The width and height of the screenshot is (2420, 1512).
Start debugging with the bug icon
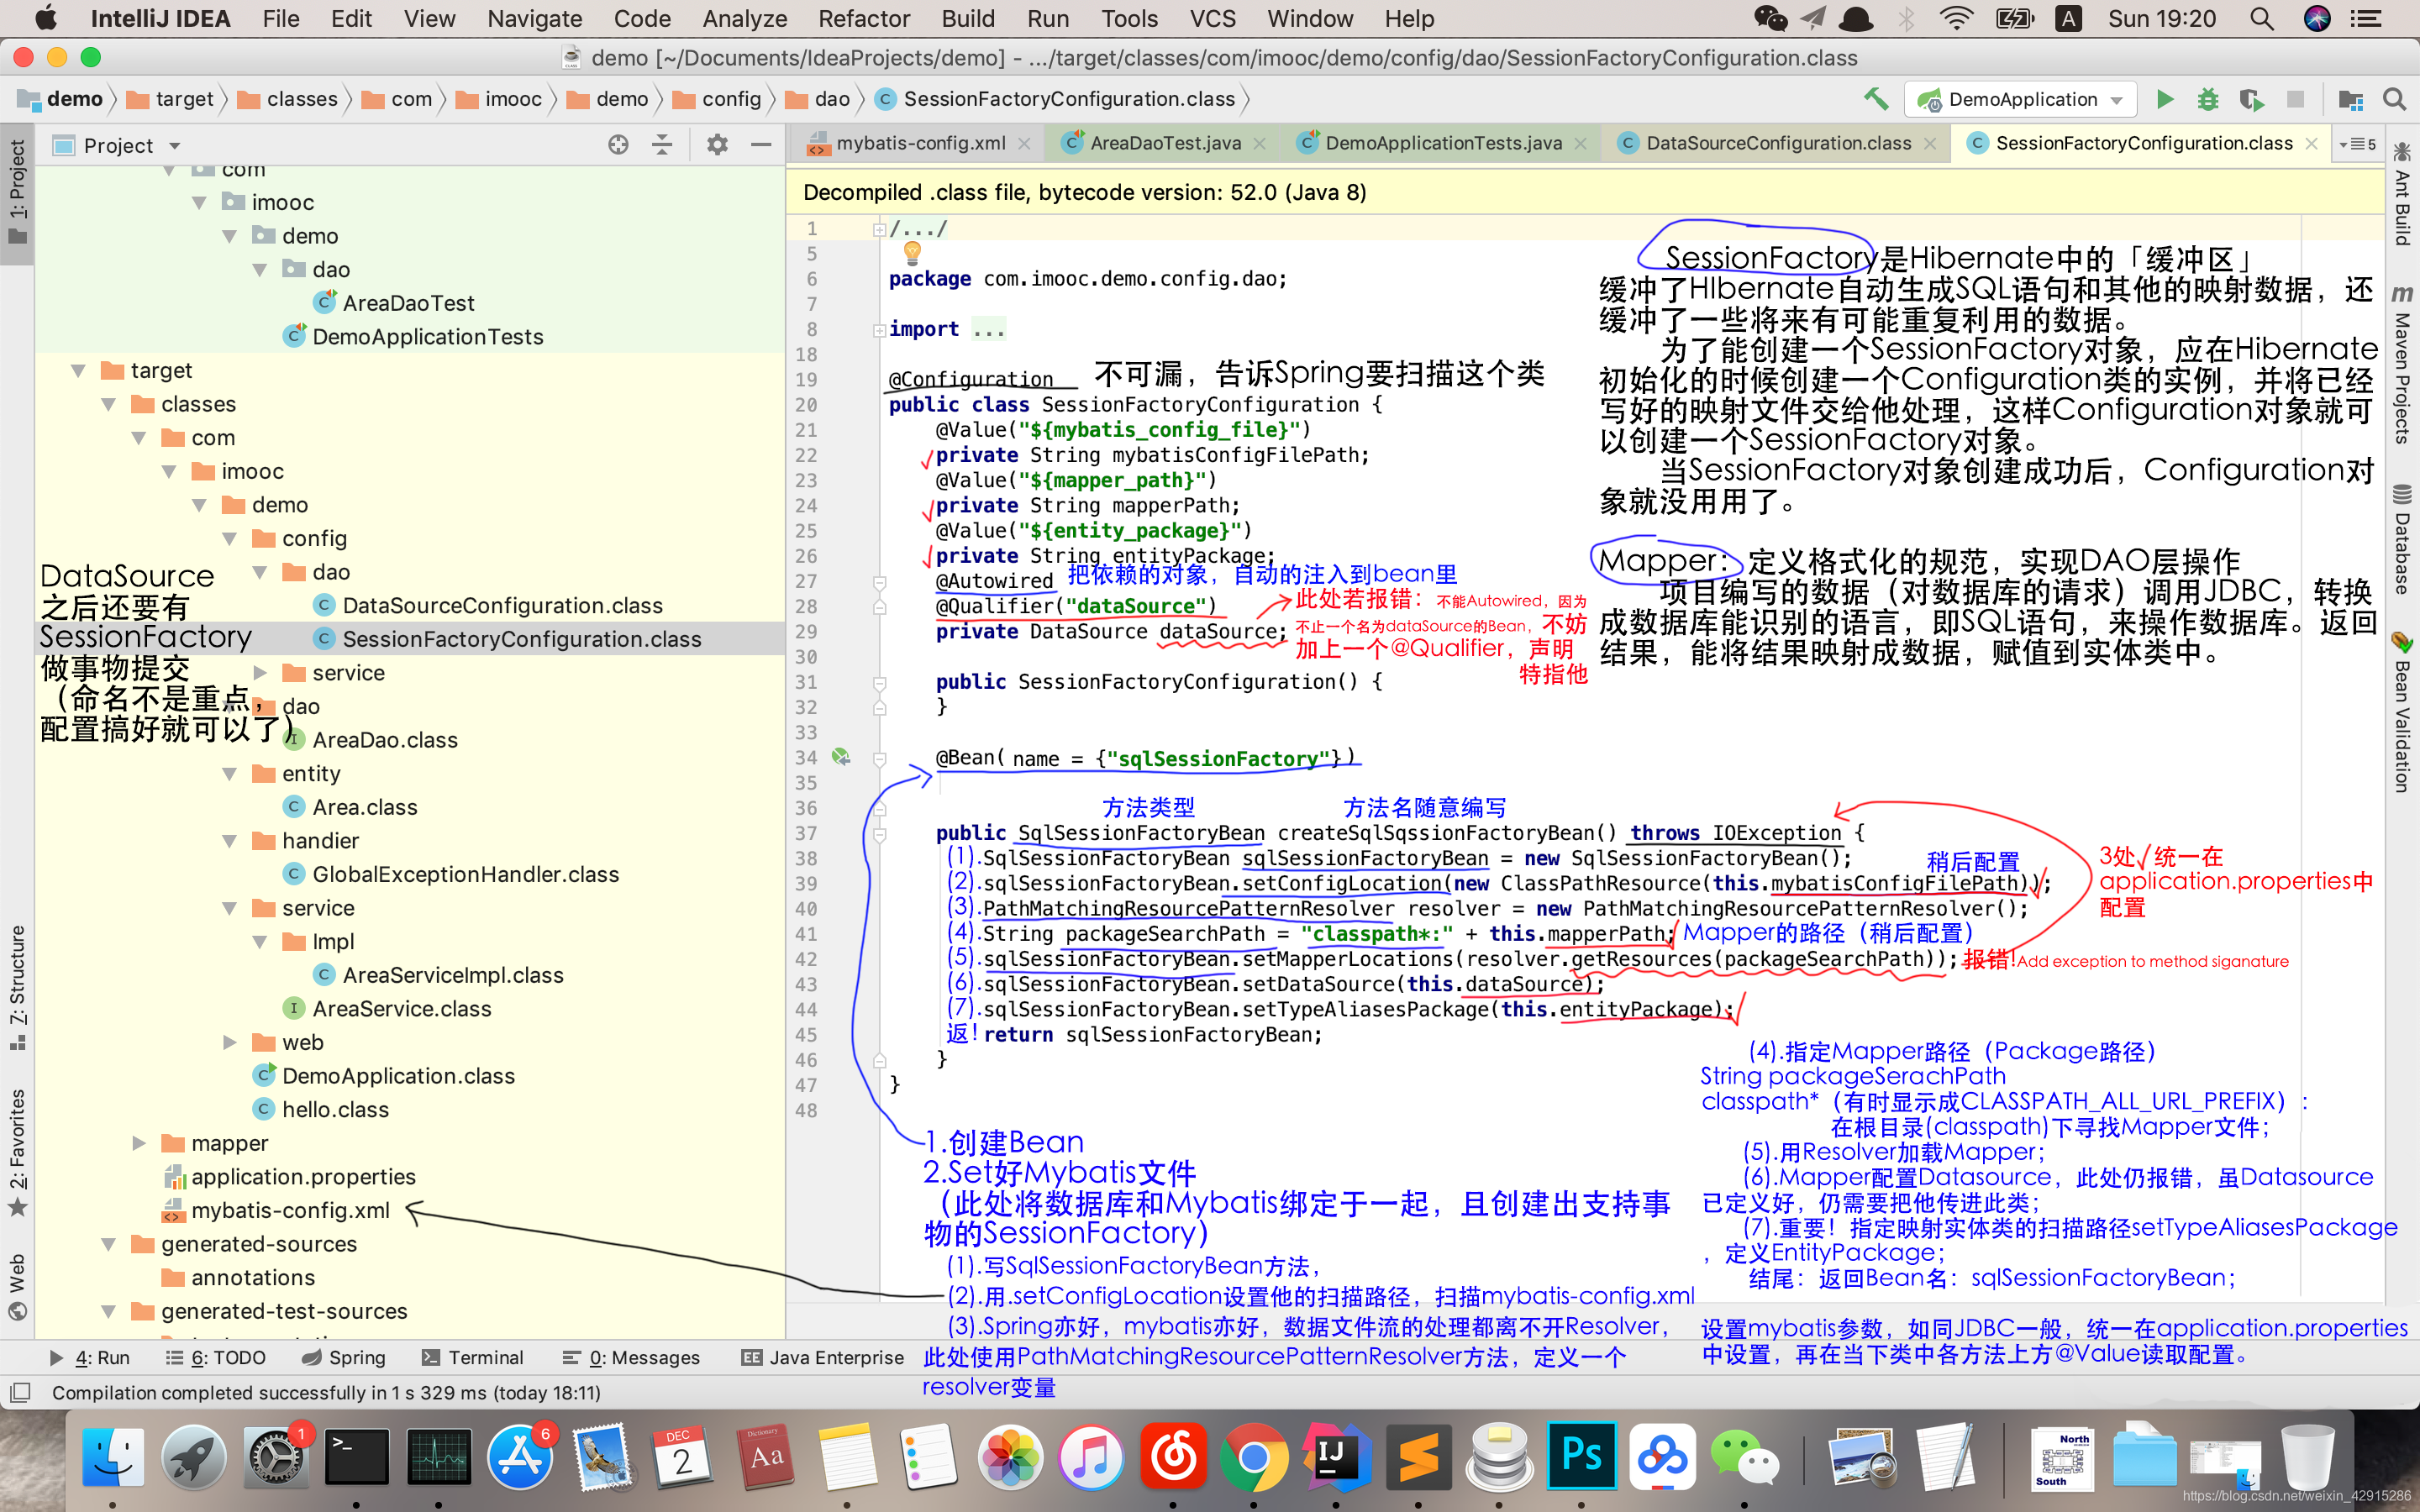2208,99
